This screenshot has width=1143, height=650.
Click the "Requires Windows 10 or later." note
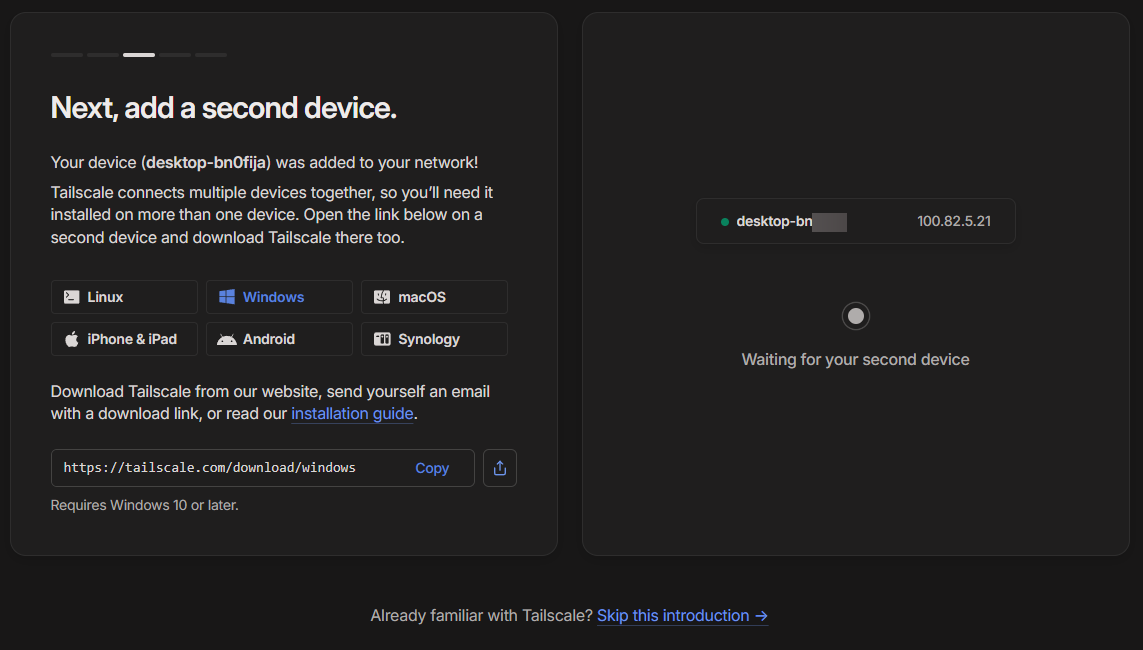click(144, 505)
